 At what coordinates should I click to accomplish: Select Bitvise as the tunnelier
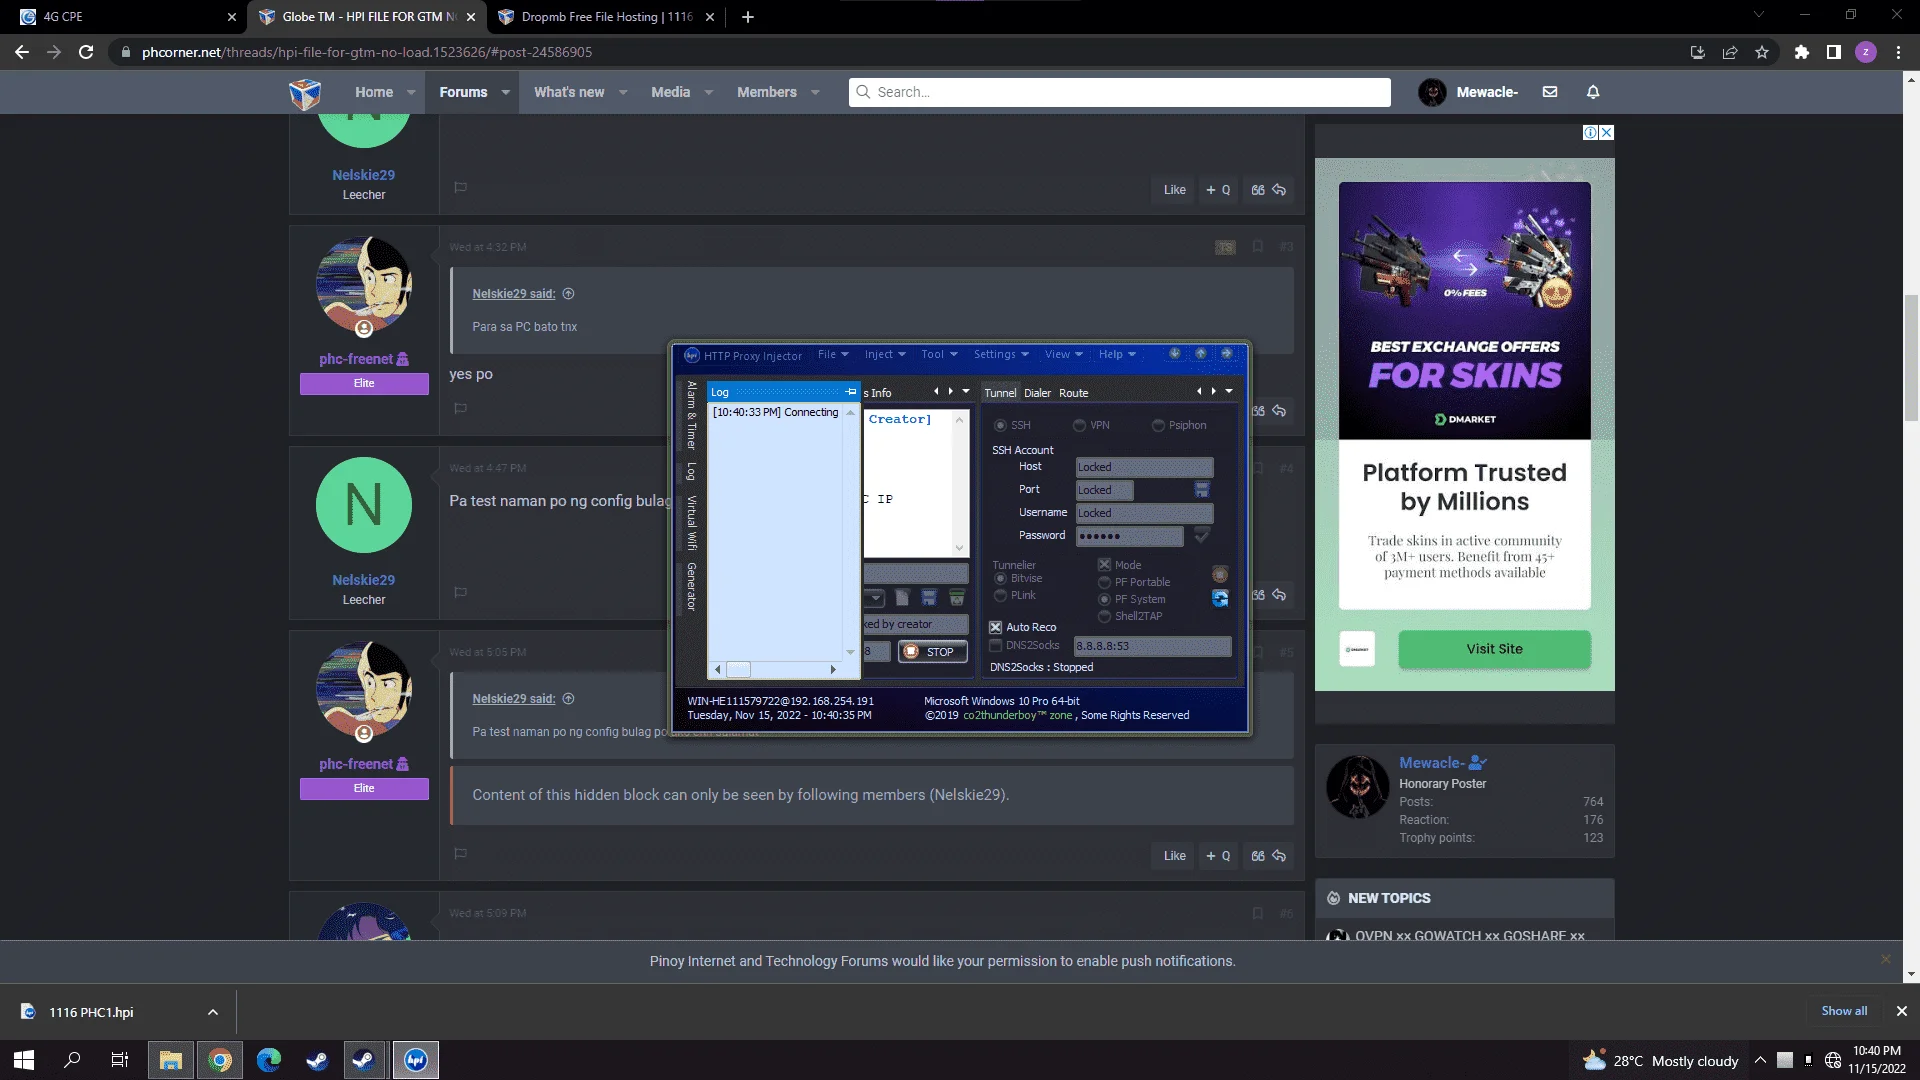click(x=1000, y=579)
